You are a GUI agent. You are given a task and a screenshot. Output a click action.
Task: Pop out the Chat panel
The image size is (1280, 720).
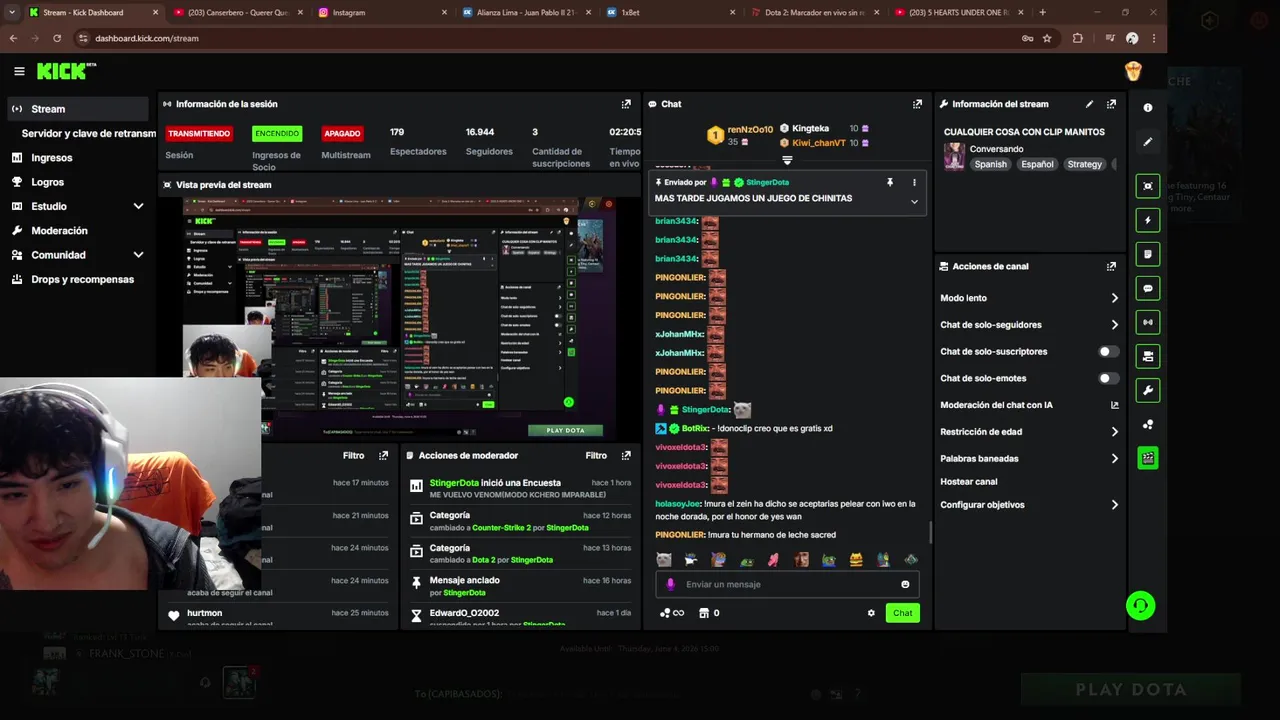917,104
